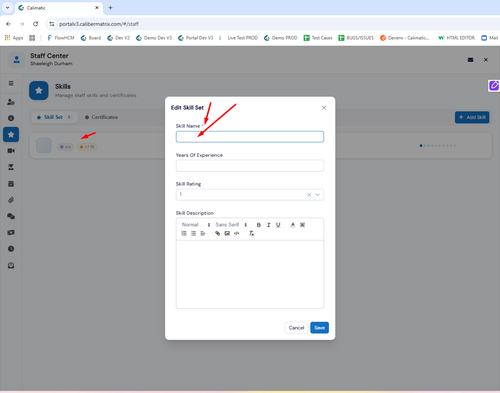The image size is (500, 393).
Task: Open the Apps bookmark shortcut
Action: pos(14,38)
